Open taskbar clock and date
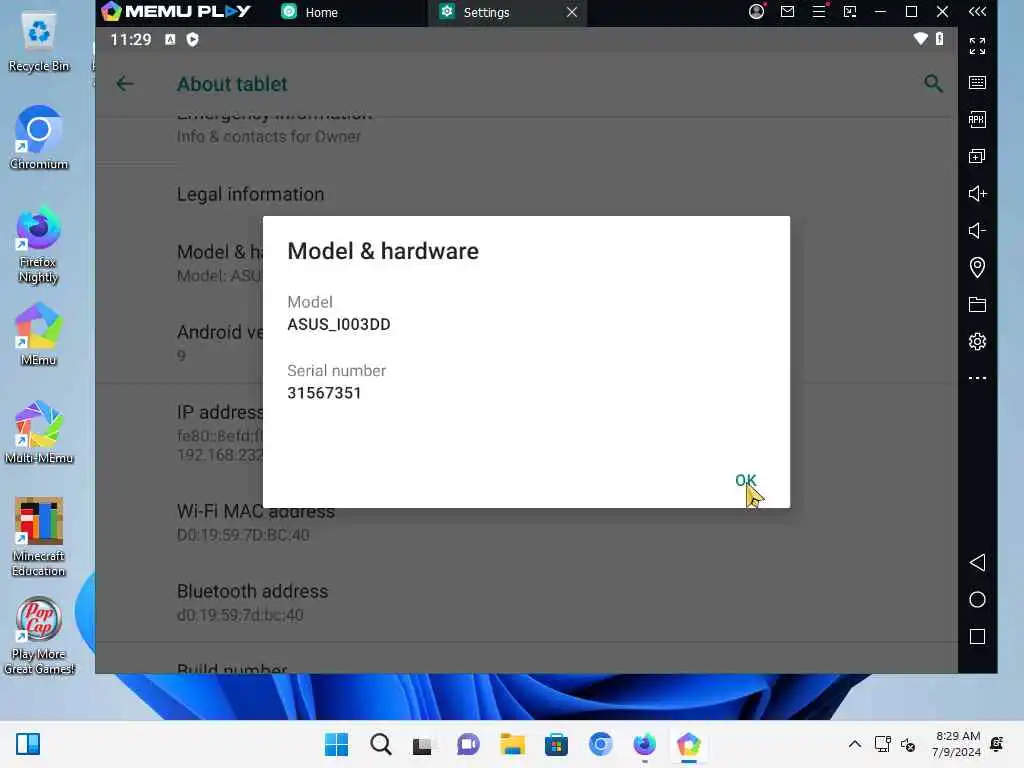 [957, 744]
